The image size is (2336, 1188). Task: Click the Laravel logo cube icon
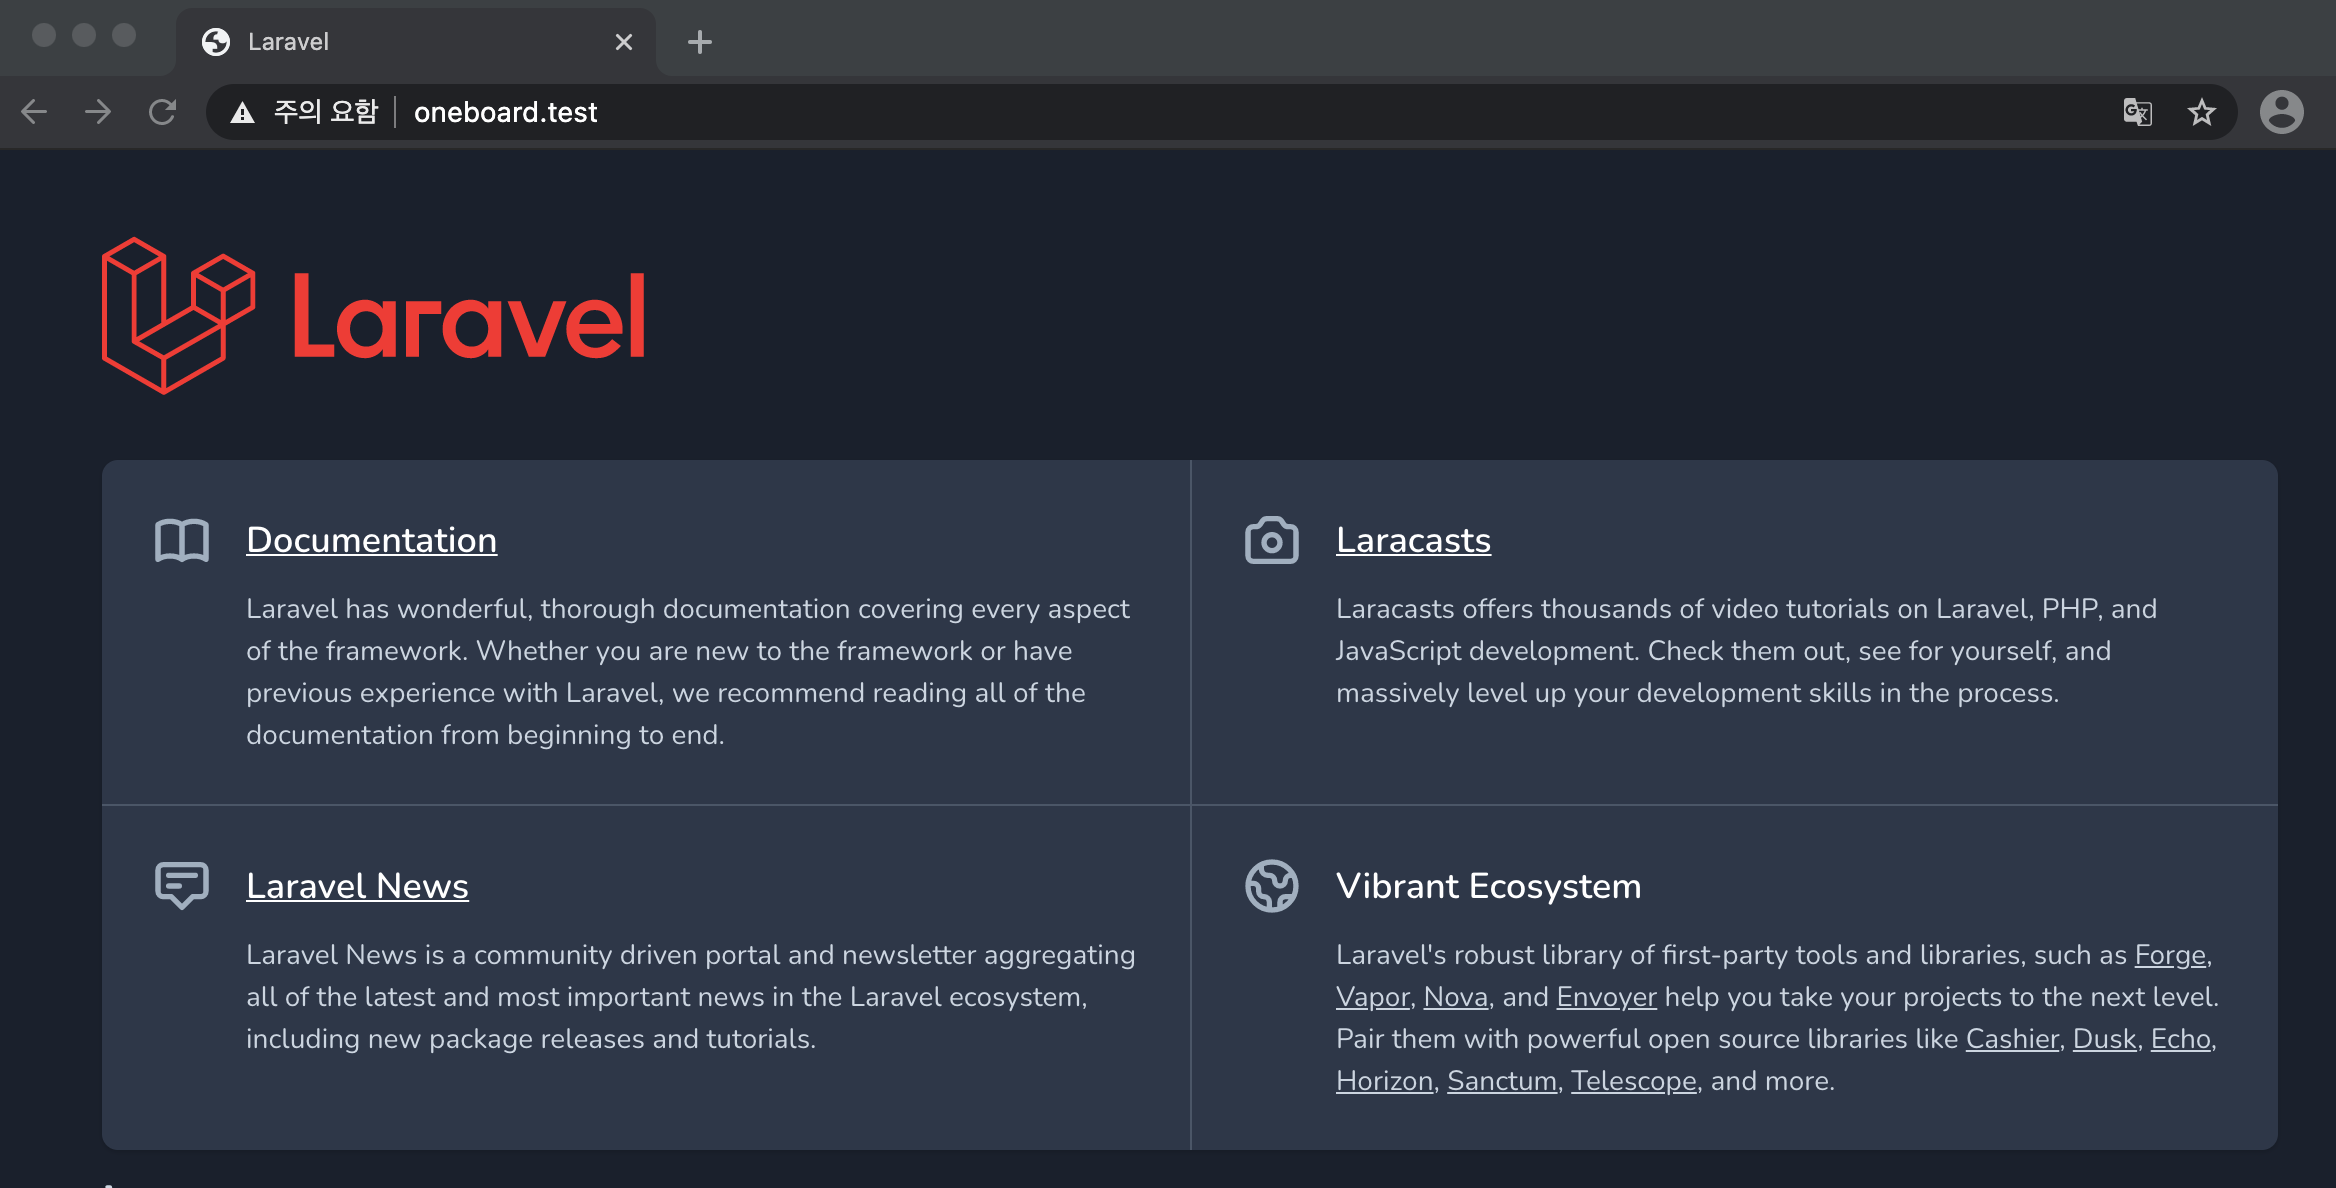pyautogui.click(x=178, y=316)
